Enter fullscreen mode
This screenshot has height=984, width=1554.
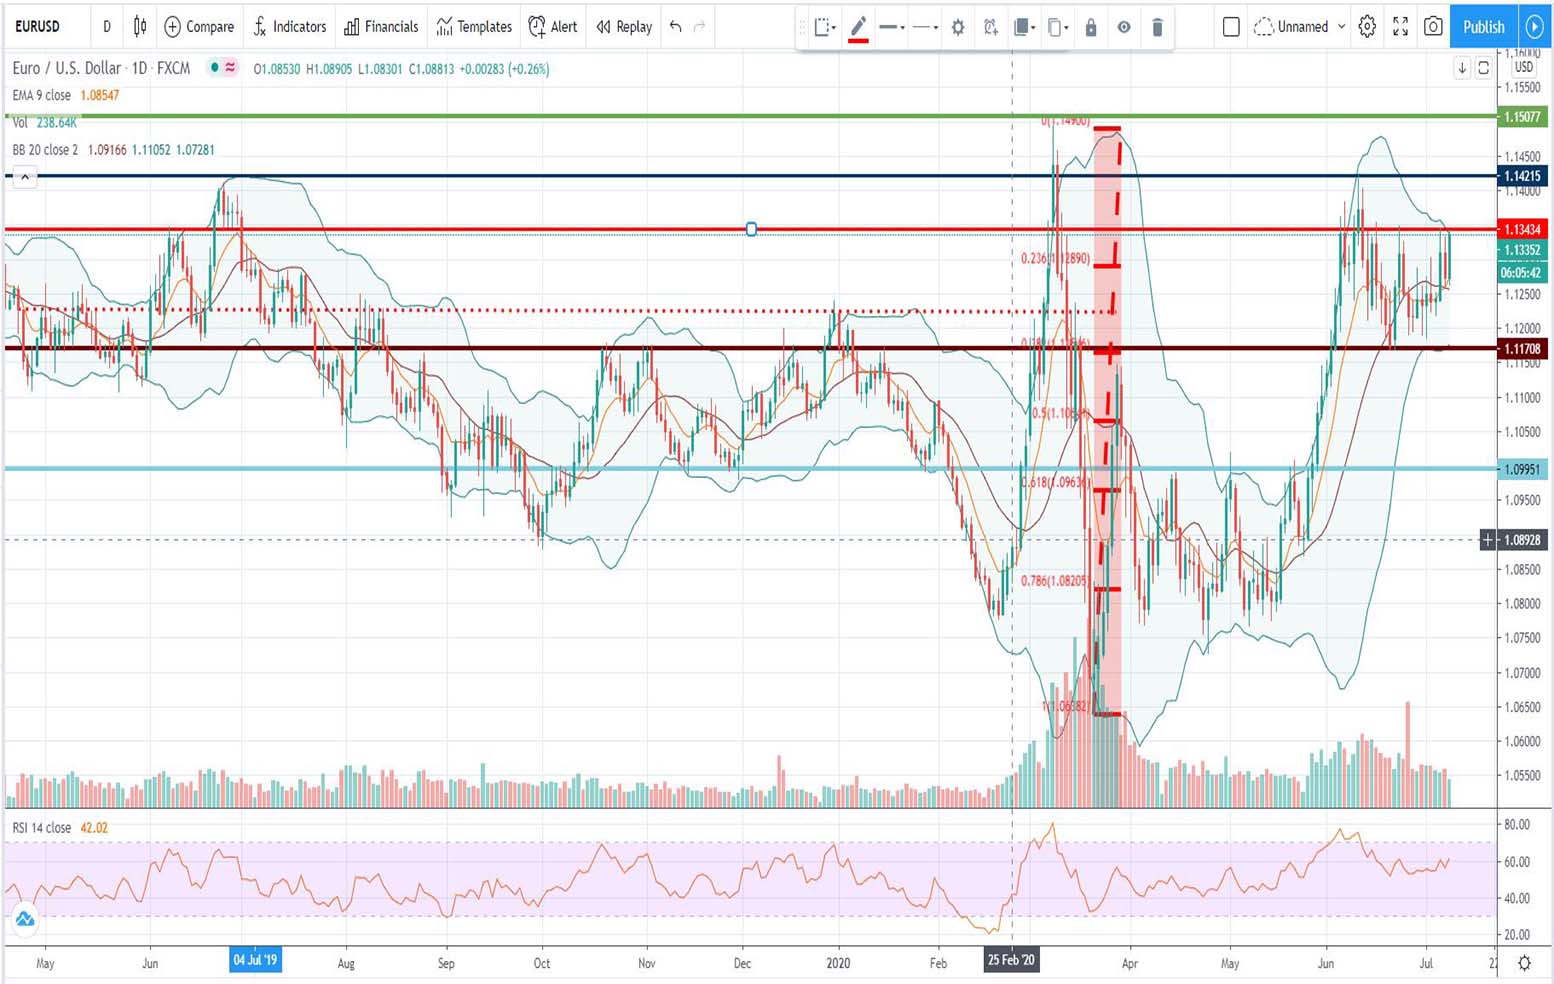coord(1400,27)
